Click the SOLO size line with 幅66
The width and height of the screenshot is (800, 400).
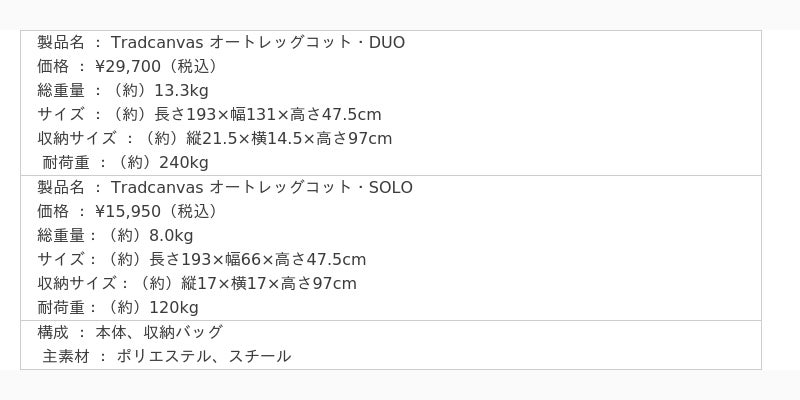pyautogui.click(x=239, y=259)
